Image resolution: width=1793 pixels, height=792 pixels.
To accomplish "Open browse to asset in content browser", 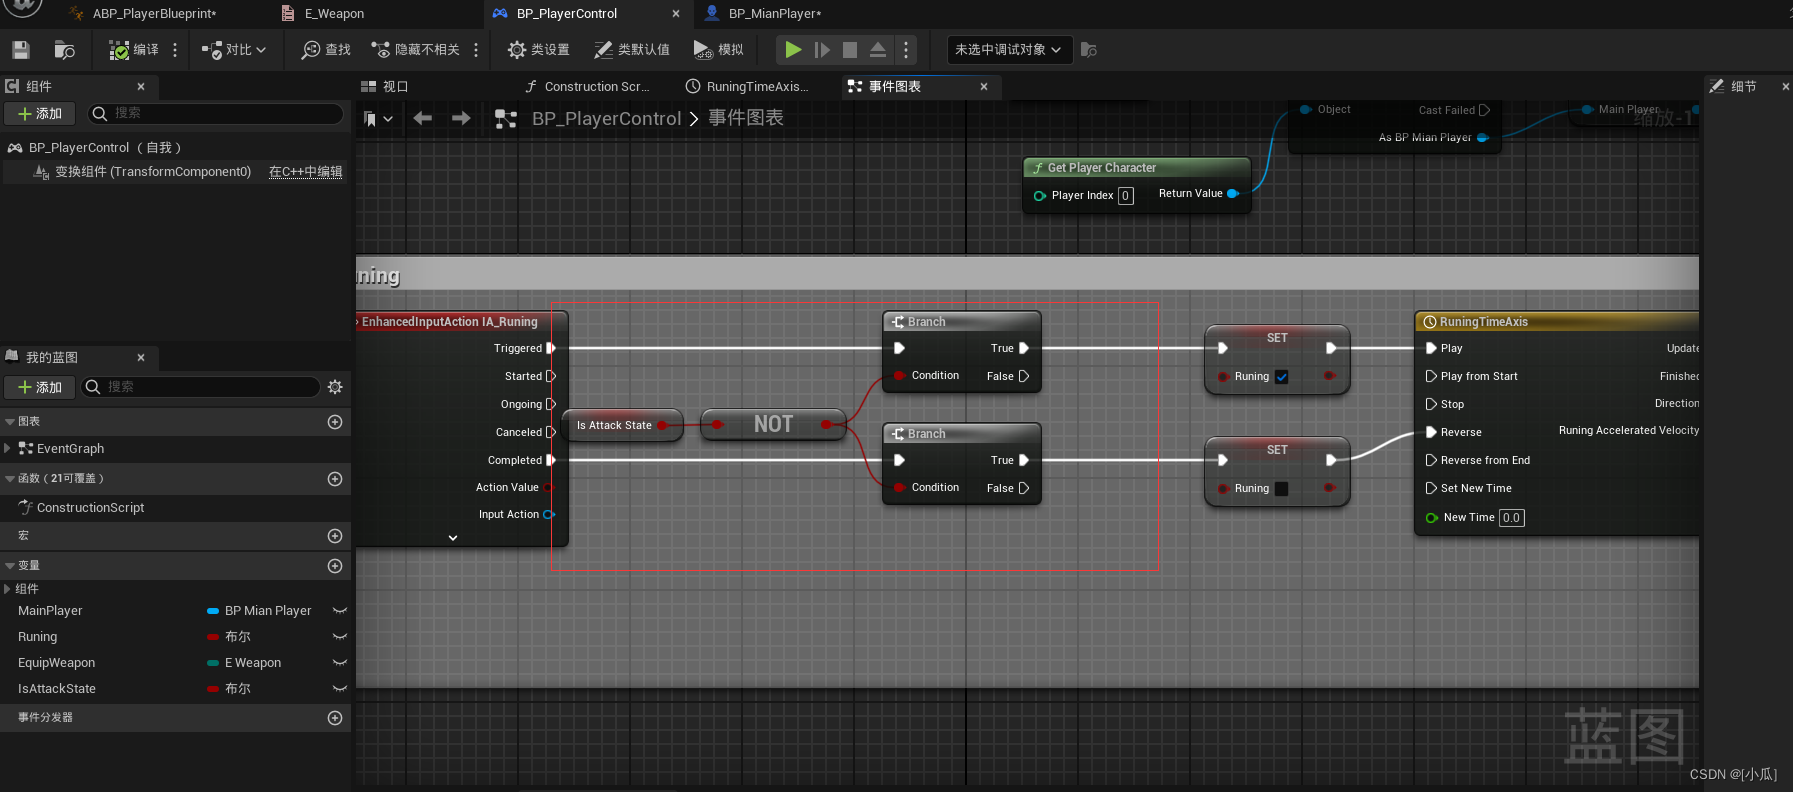I will [64, 50].
